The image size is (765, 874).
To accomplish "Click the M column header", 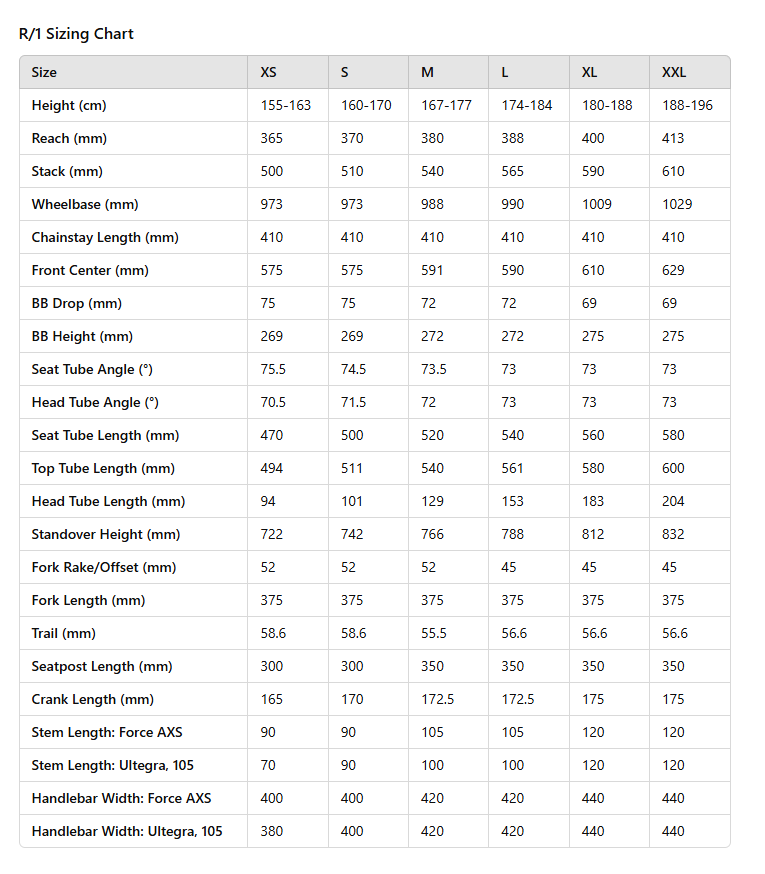I will [427, 72].
